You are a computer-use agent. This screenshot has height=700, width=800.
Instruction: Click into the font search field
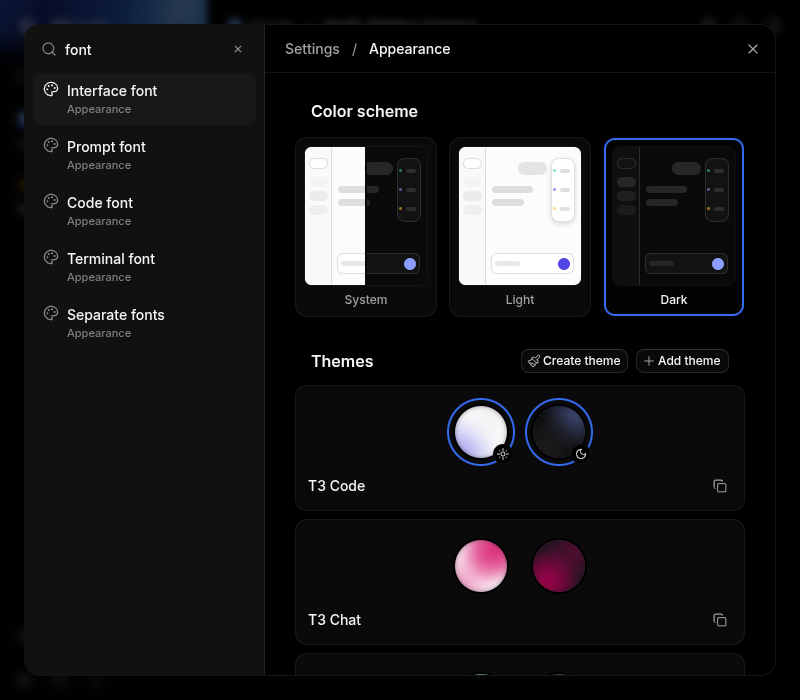coord(145,49)
